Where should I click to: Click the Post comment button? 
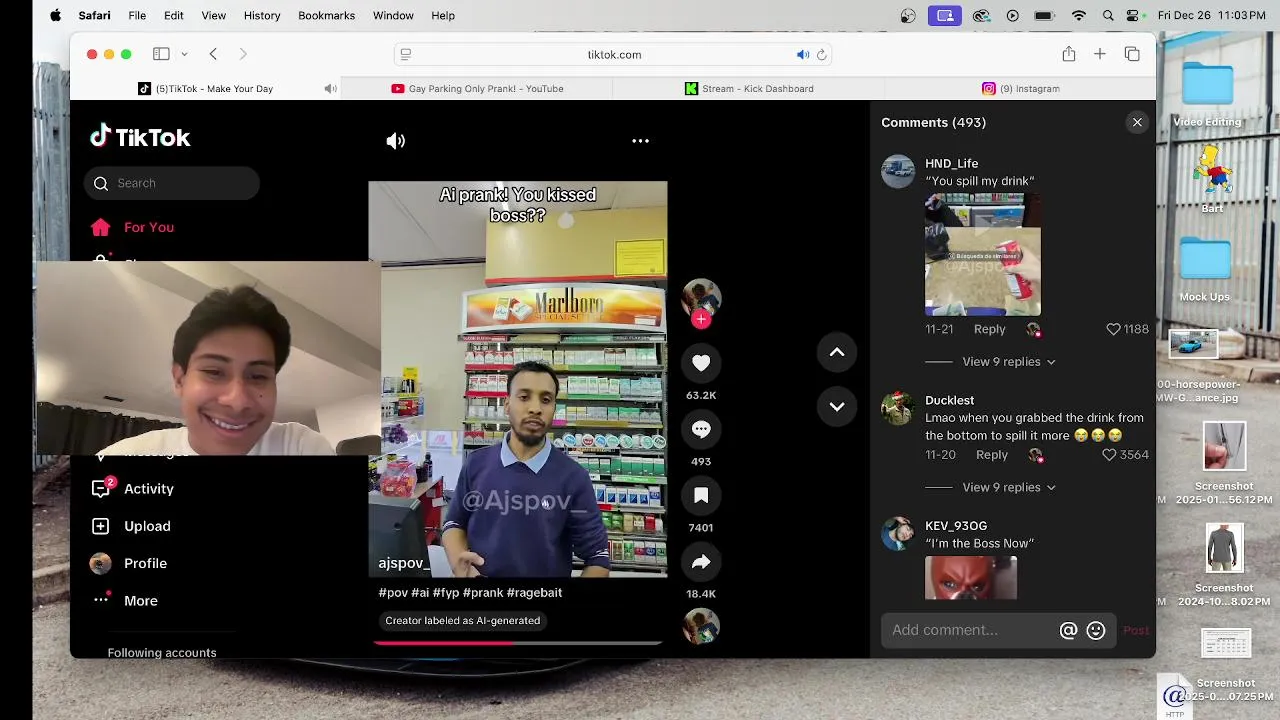coord(1136,630)
